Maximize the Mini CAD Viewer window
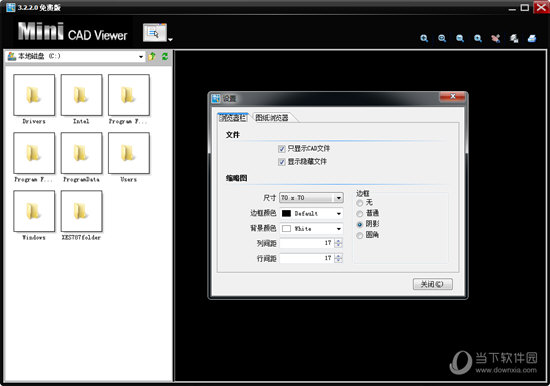The width and height of the screenshot is (550, 386). [525, 7]
